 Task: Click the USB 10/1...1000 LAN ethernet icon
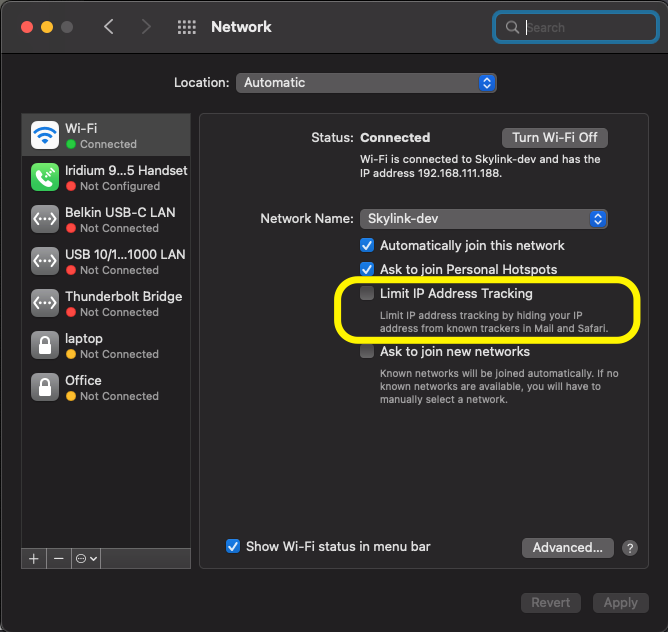[45, 261]
